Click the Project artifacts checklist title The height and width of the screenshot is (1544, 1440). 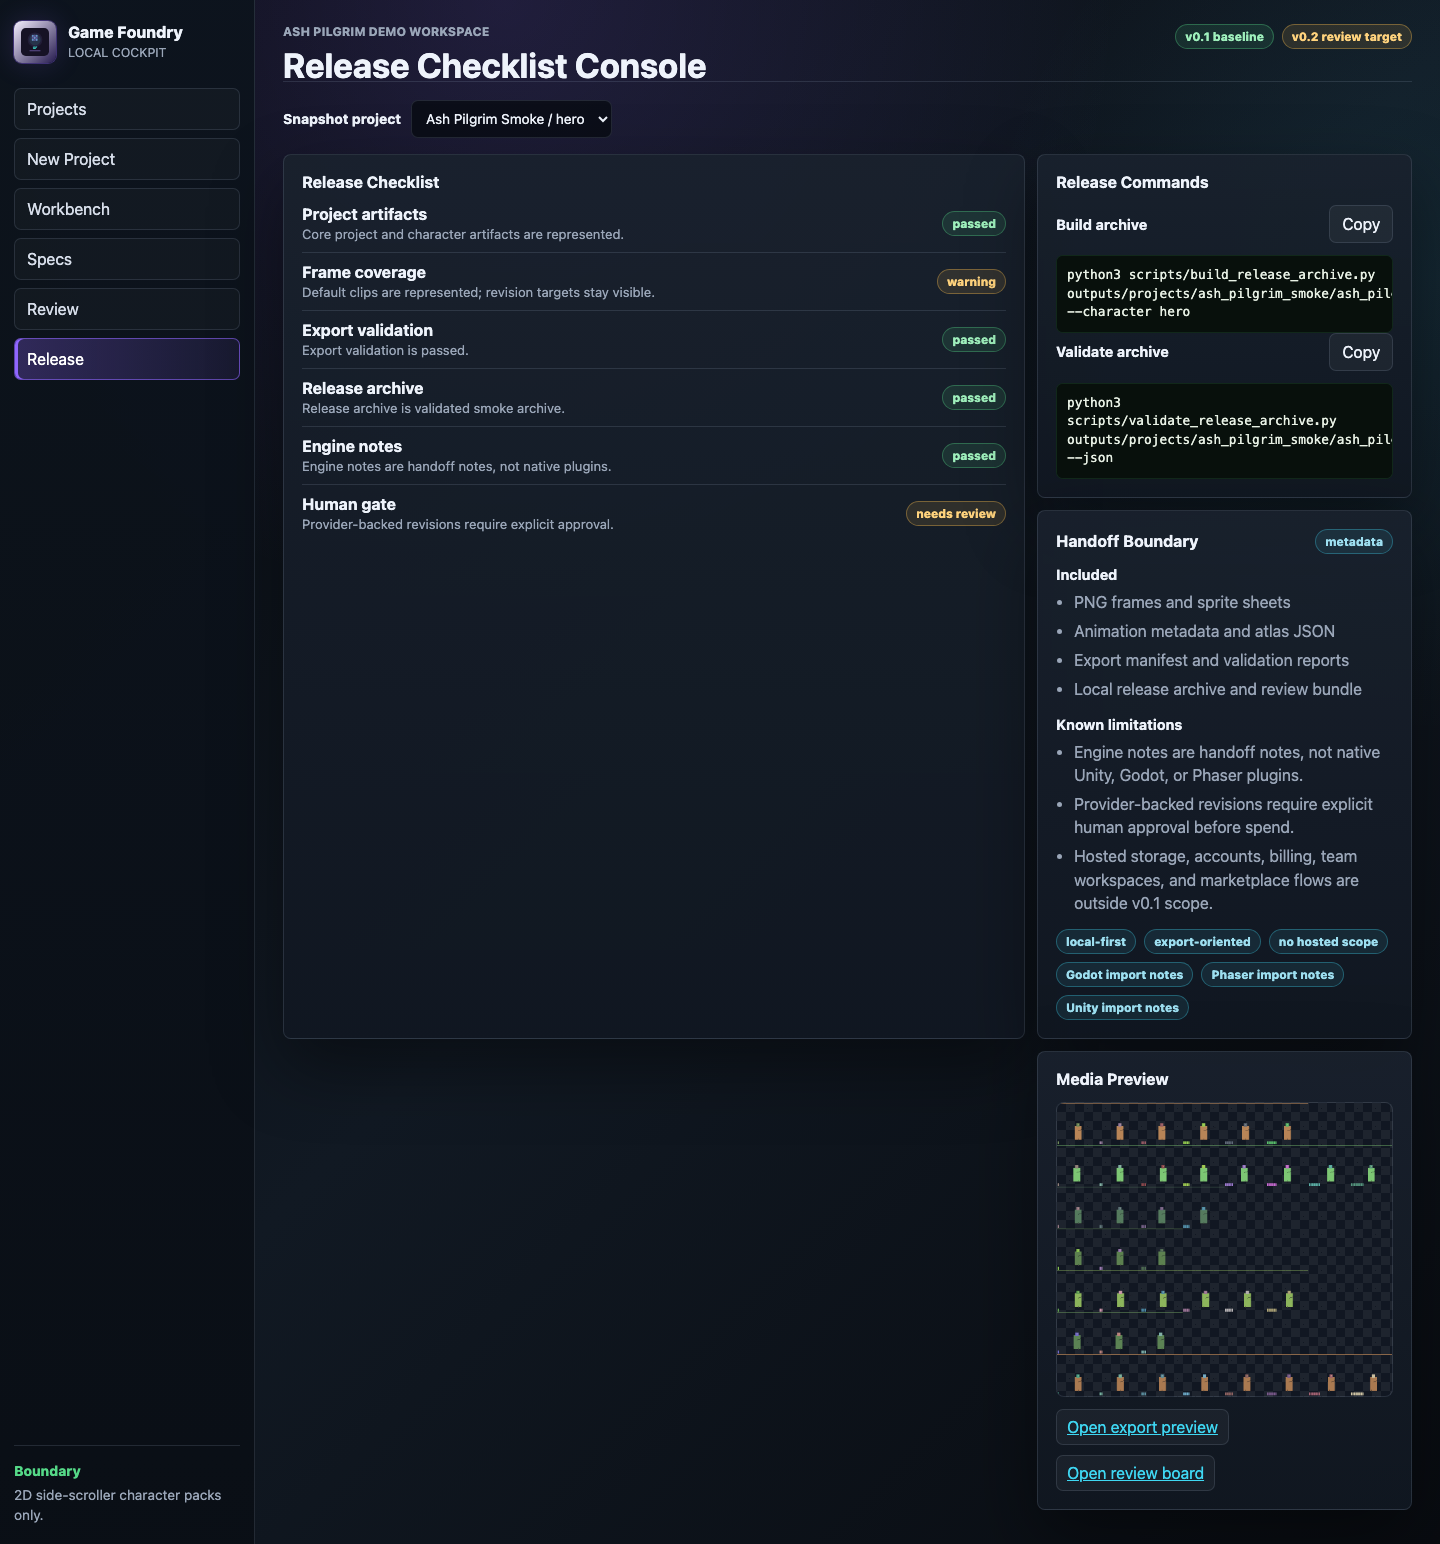[x=364, y=214]
